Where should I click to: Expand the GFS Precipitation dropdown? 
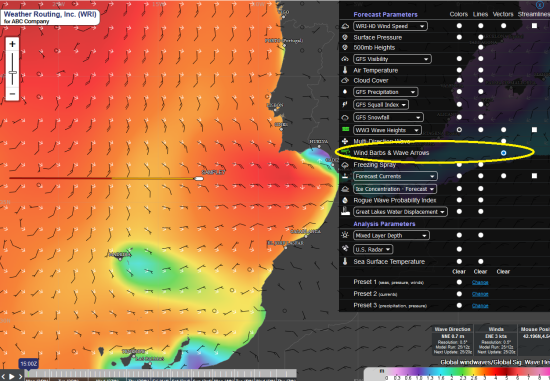tap(385, 92)
